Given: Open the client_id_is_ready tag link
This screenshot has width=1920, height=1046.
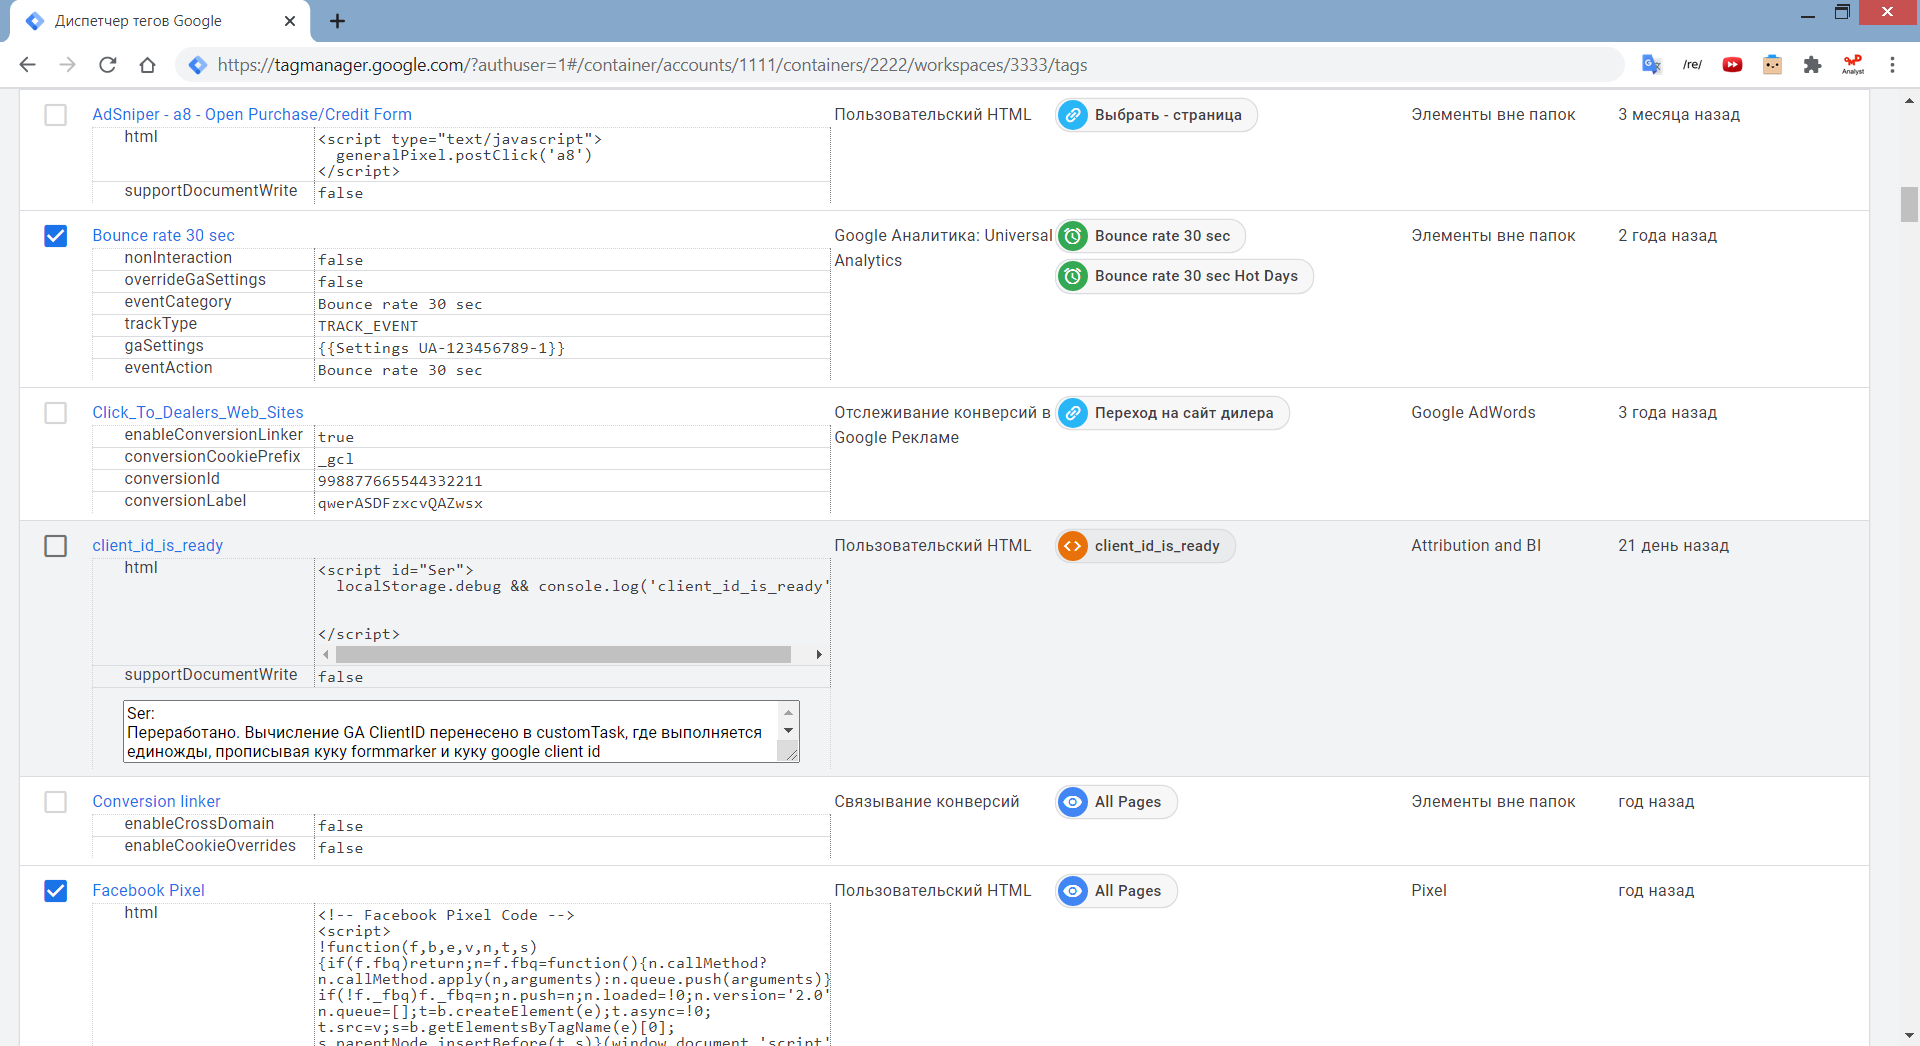Looking at the screenshot, I should coord(157,546).
